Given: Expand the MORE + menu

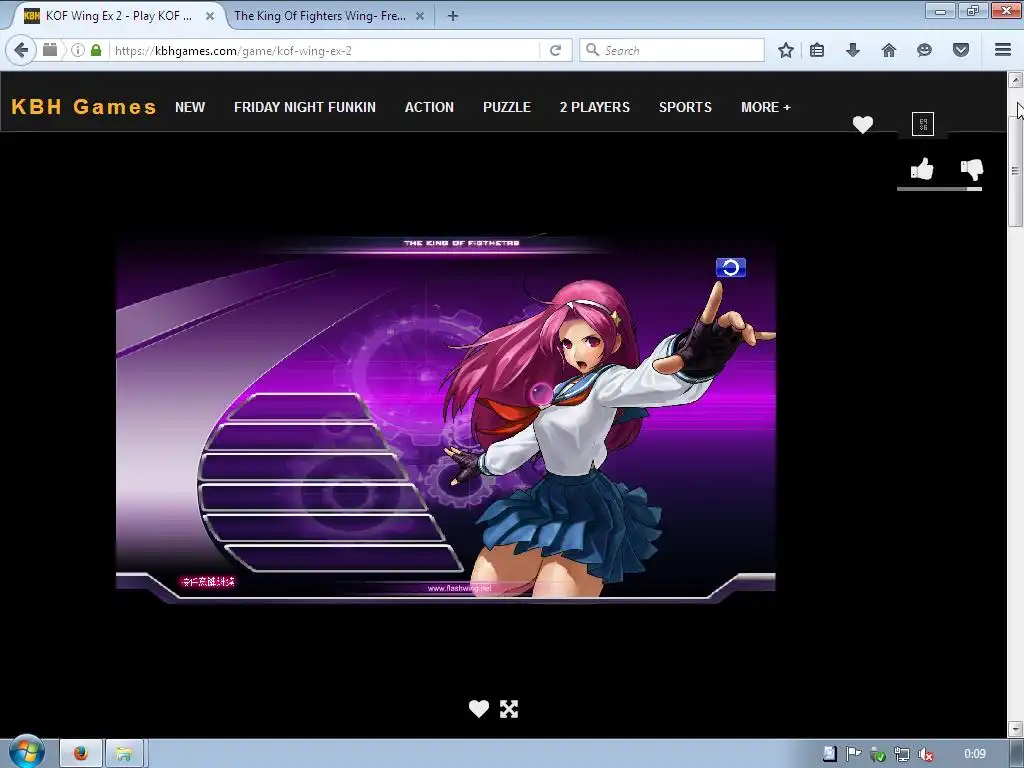Looking at the screenshot, I should (x=765, y=107).
